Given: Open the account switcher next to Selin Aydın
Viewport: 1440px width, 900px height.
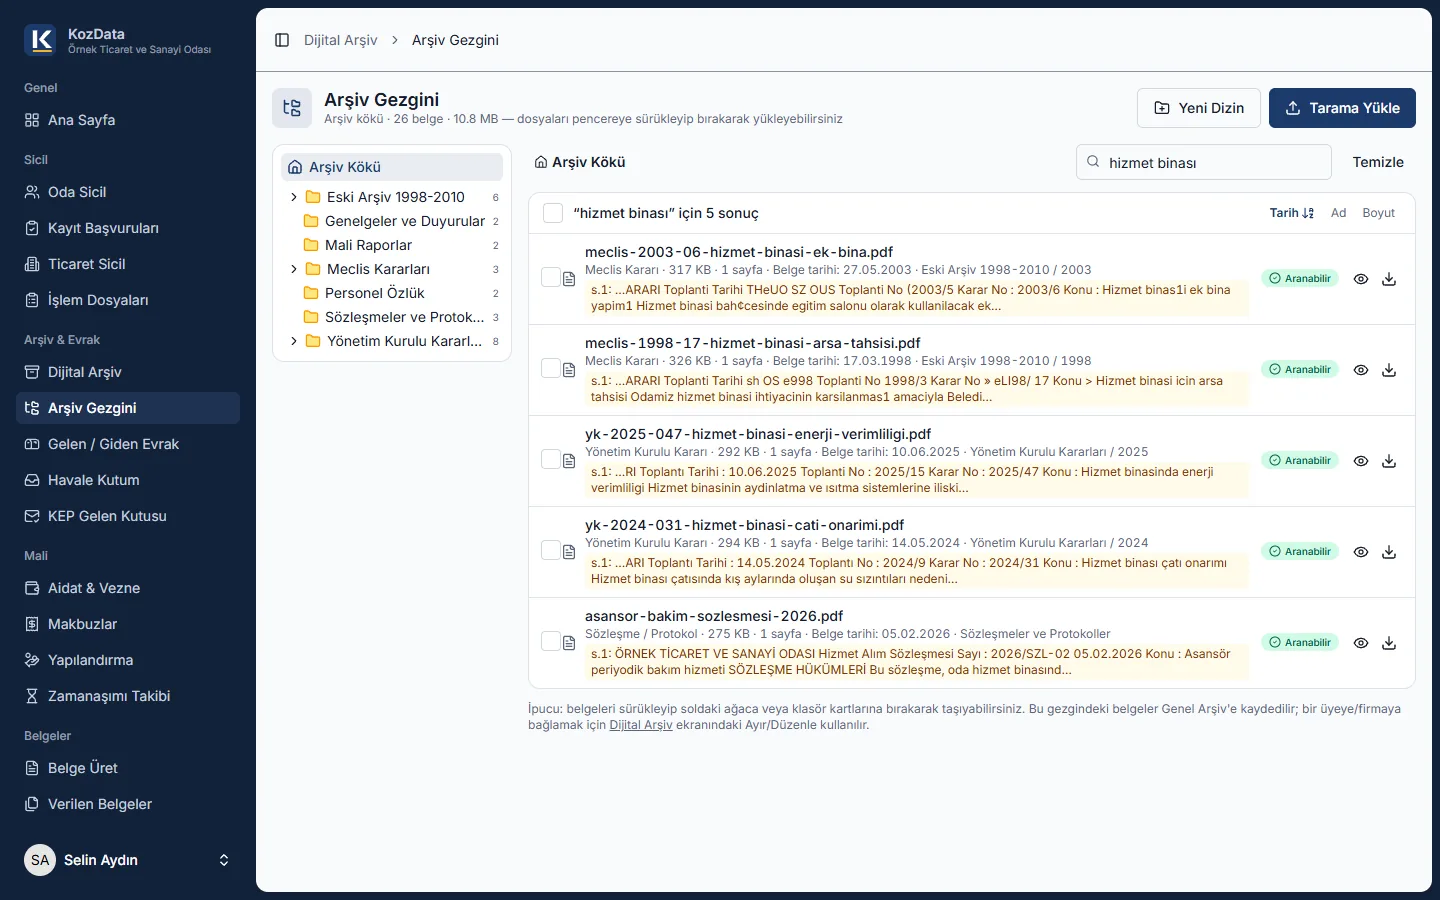Looking at the screenshot, I should [224, 860].
